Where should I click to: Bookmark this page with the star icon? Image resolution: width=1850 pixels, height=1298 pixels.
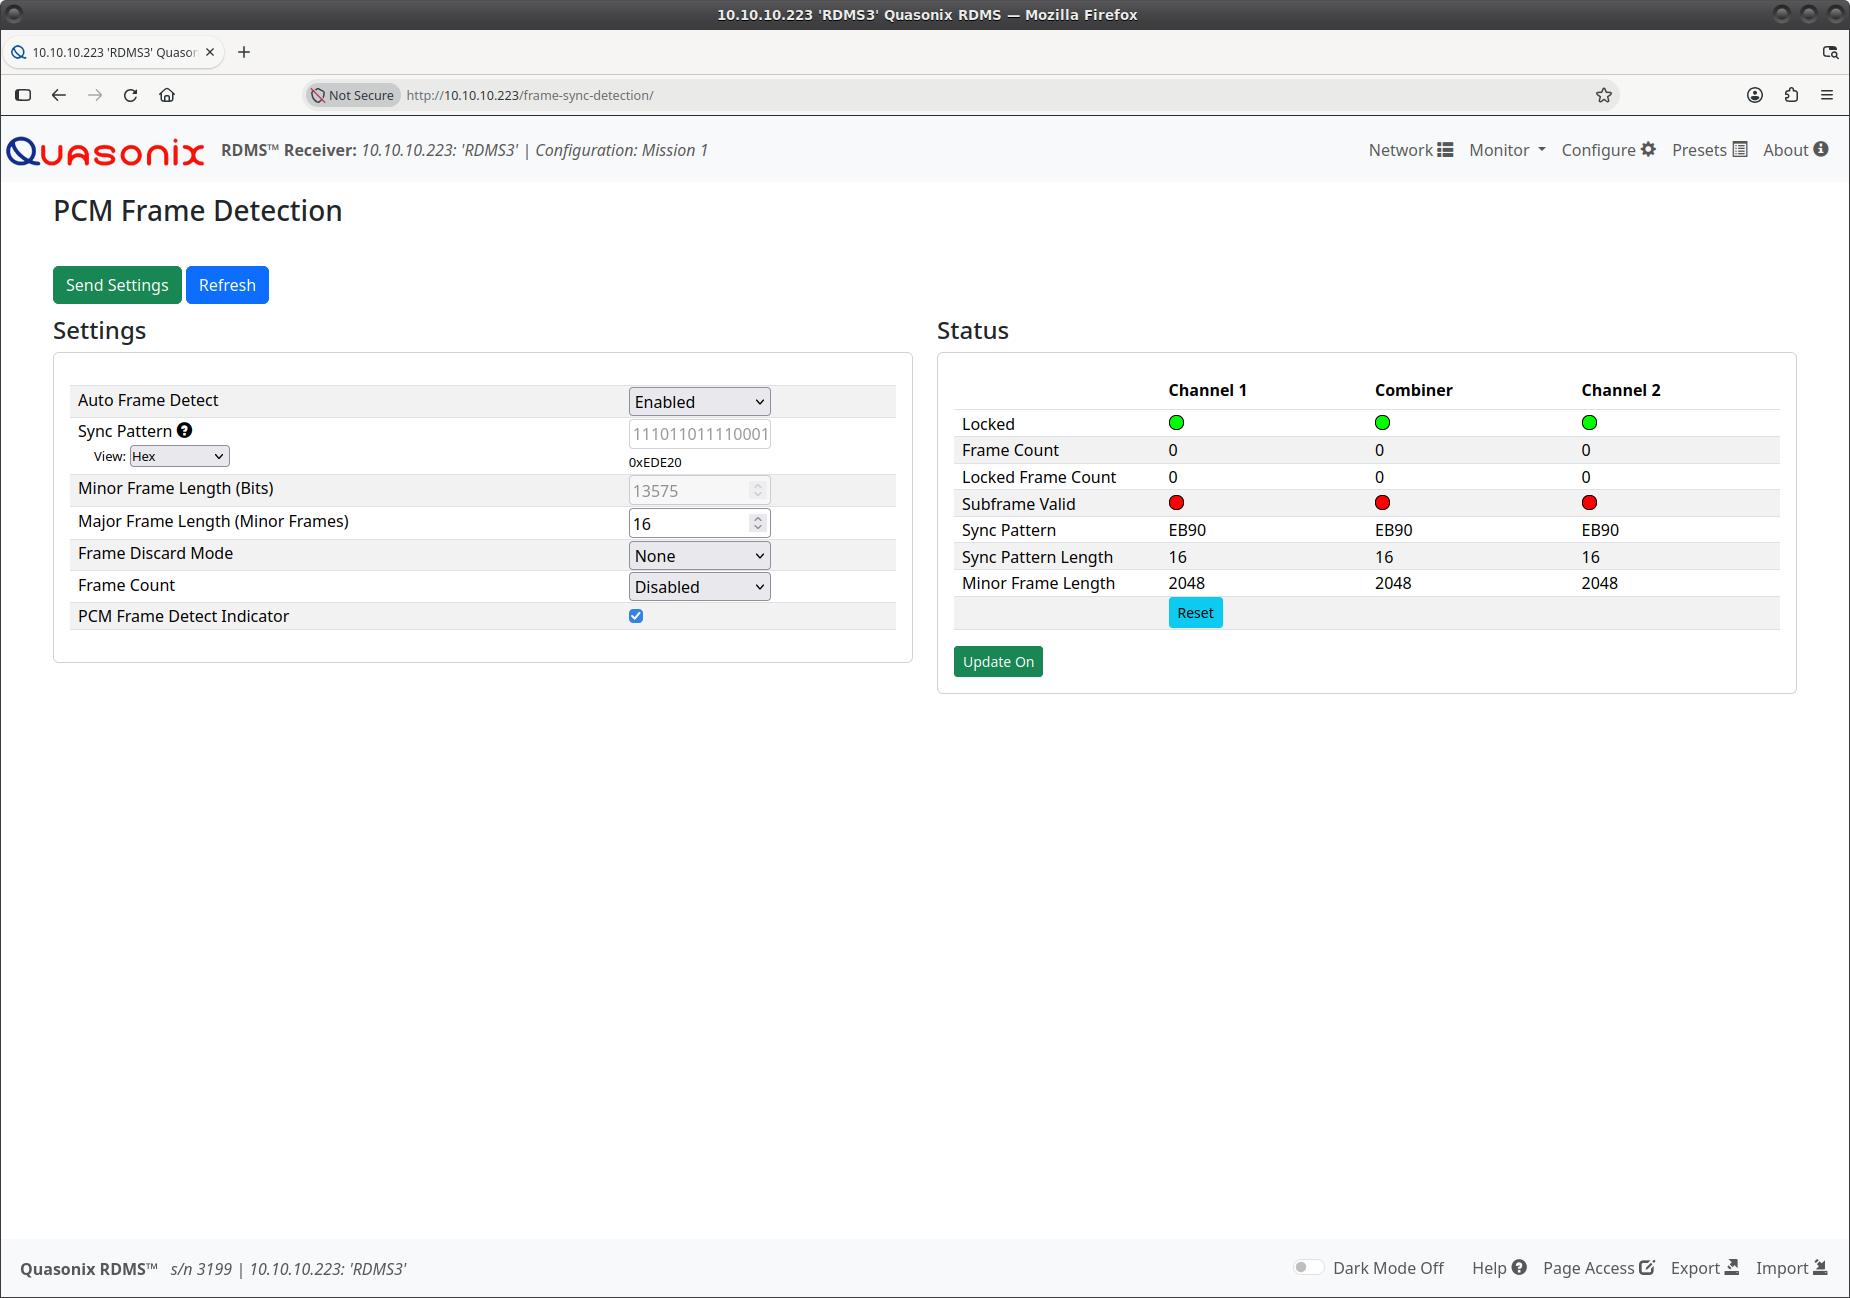pos(1604,95)
